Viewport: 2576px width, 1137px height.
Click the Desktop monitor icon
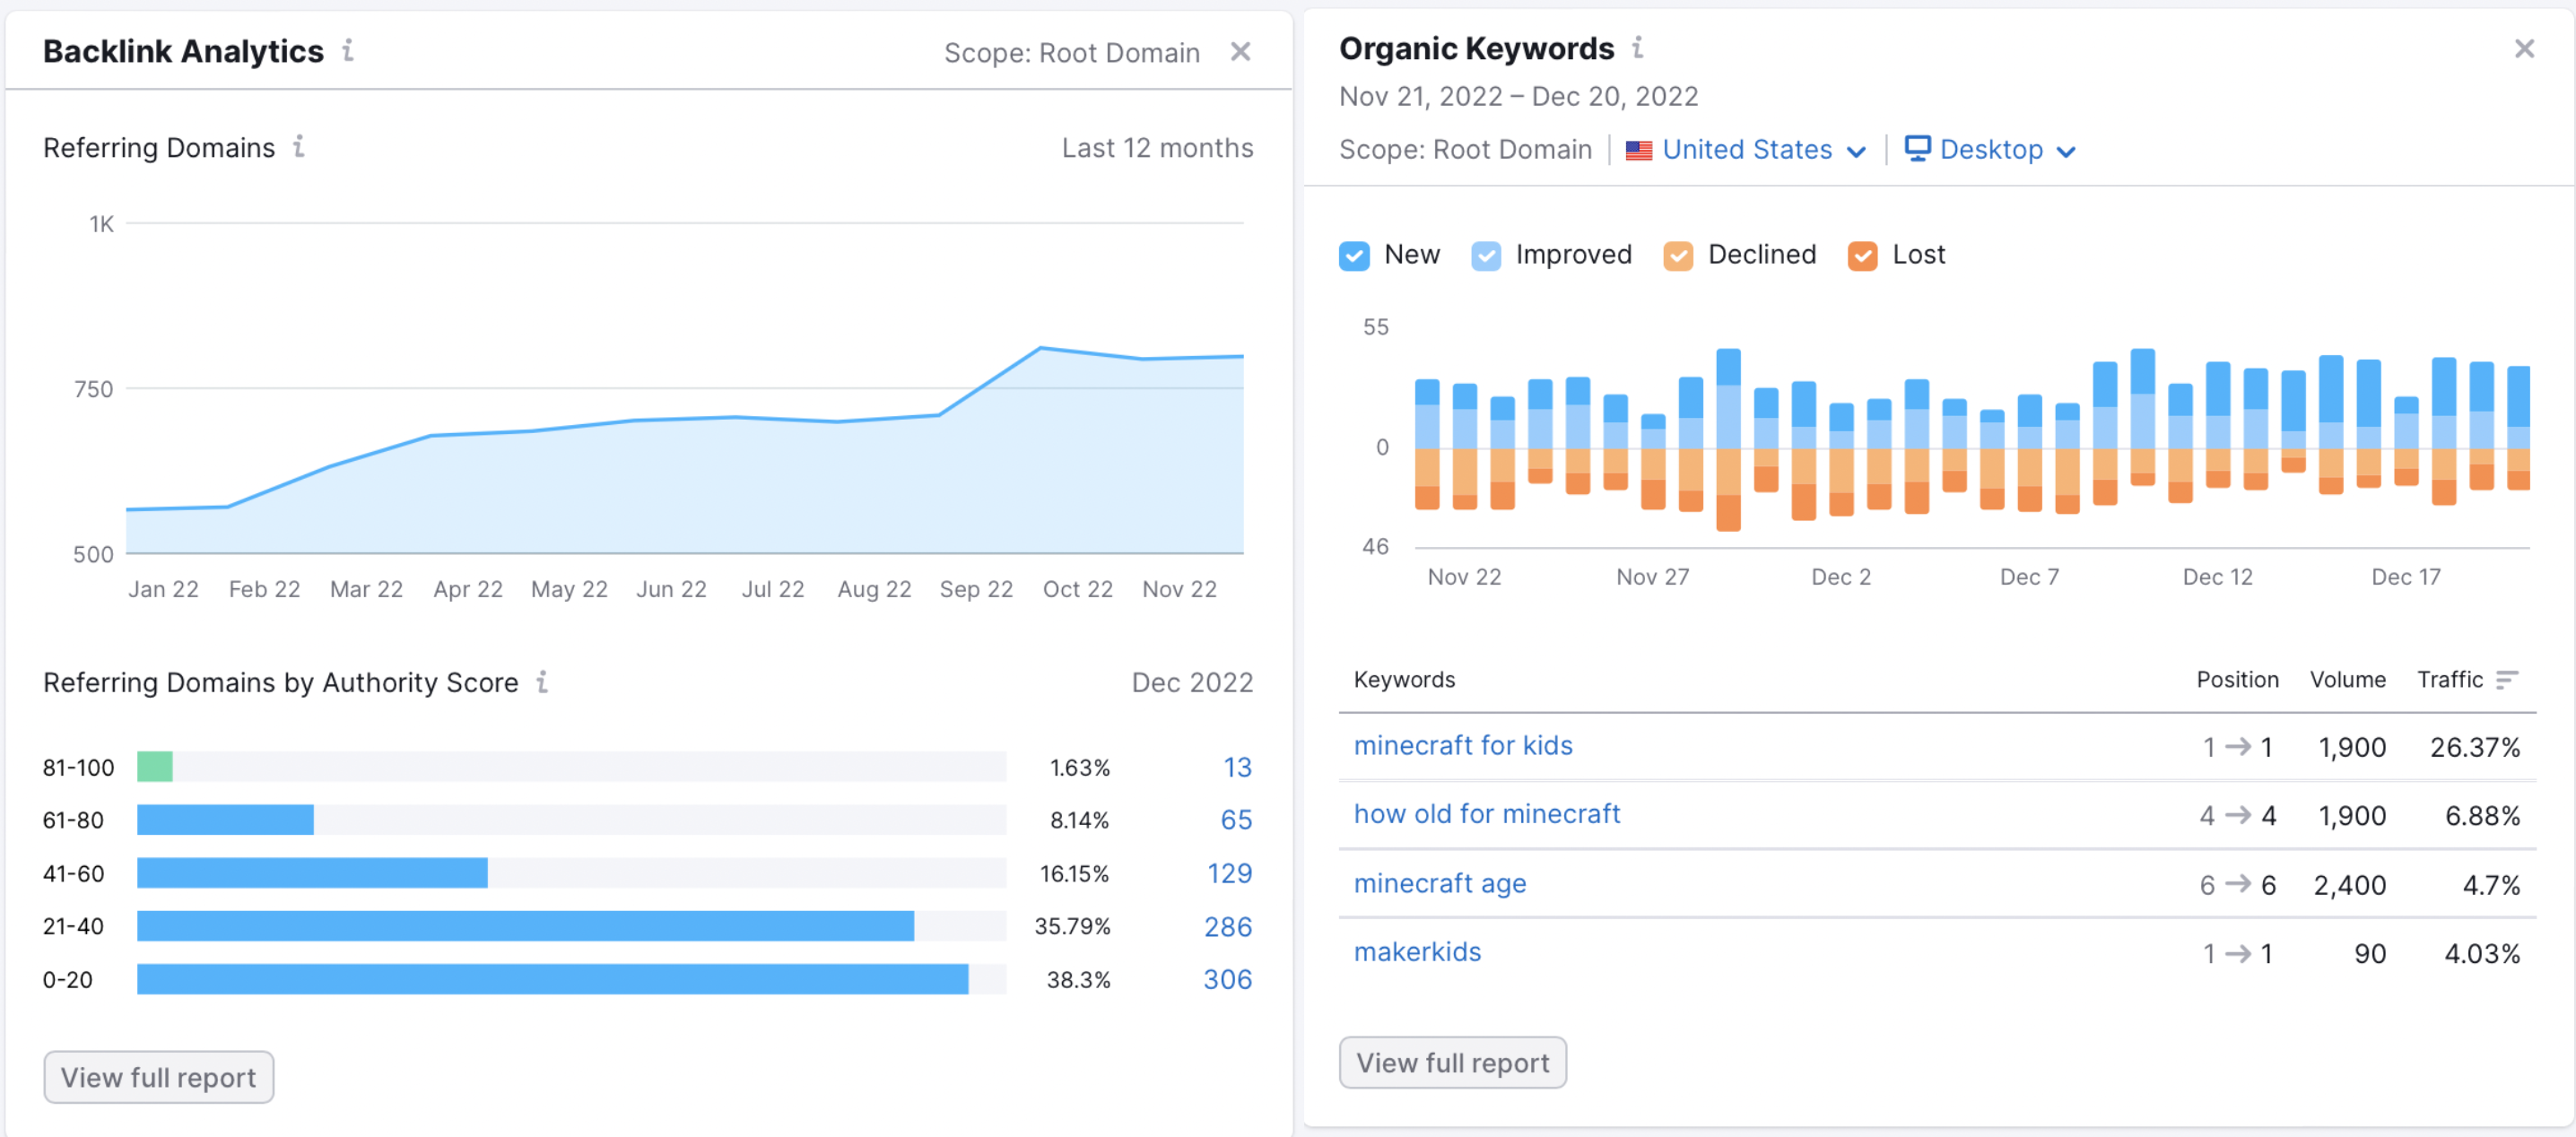[x=1917, y=148]
